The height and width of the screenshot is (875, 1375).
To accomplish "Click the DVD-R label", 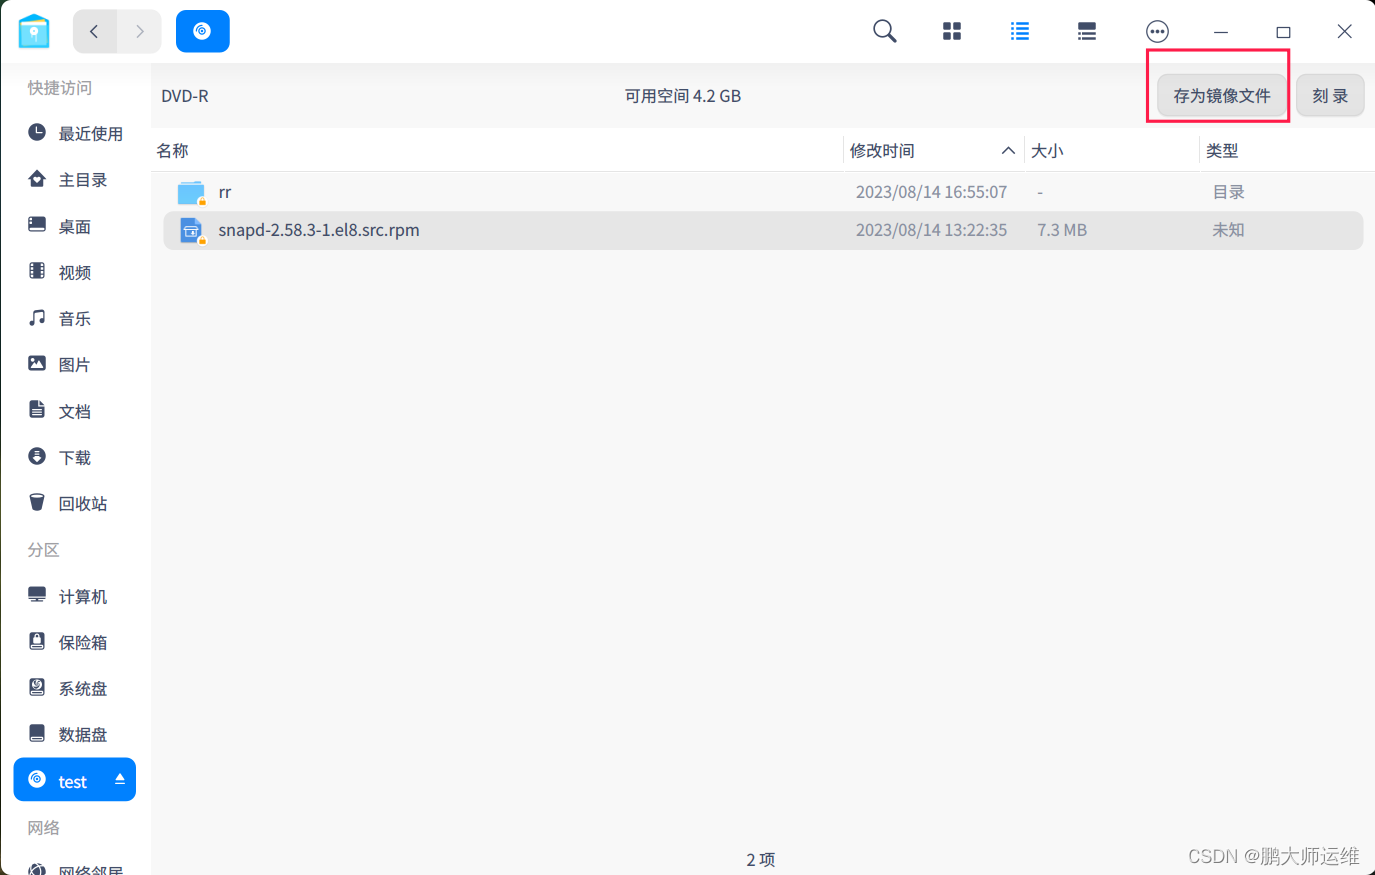I will point(185,96).
